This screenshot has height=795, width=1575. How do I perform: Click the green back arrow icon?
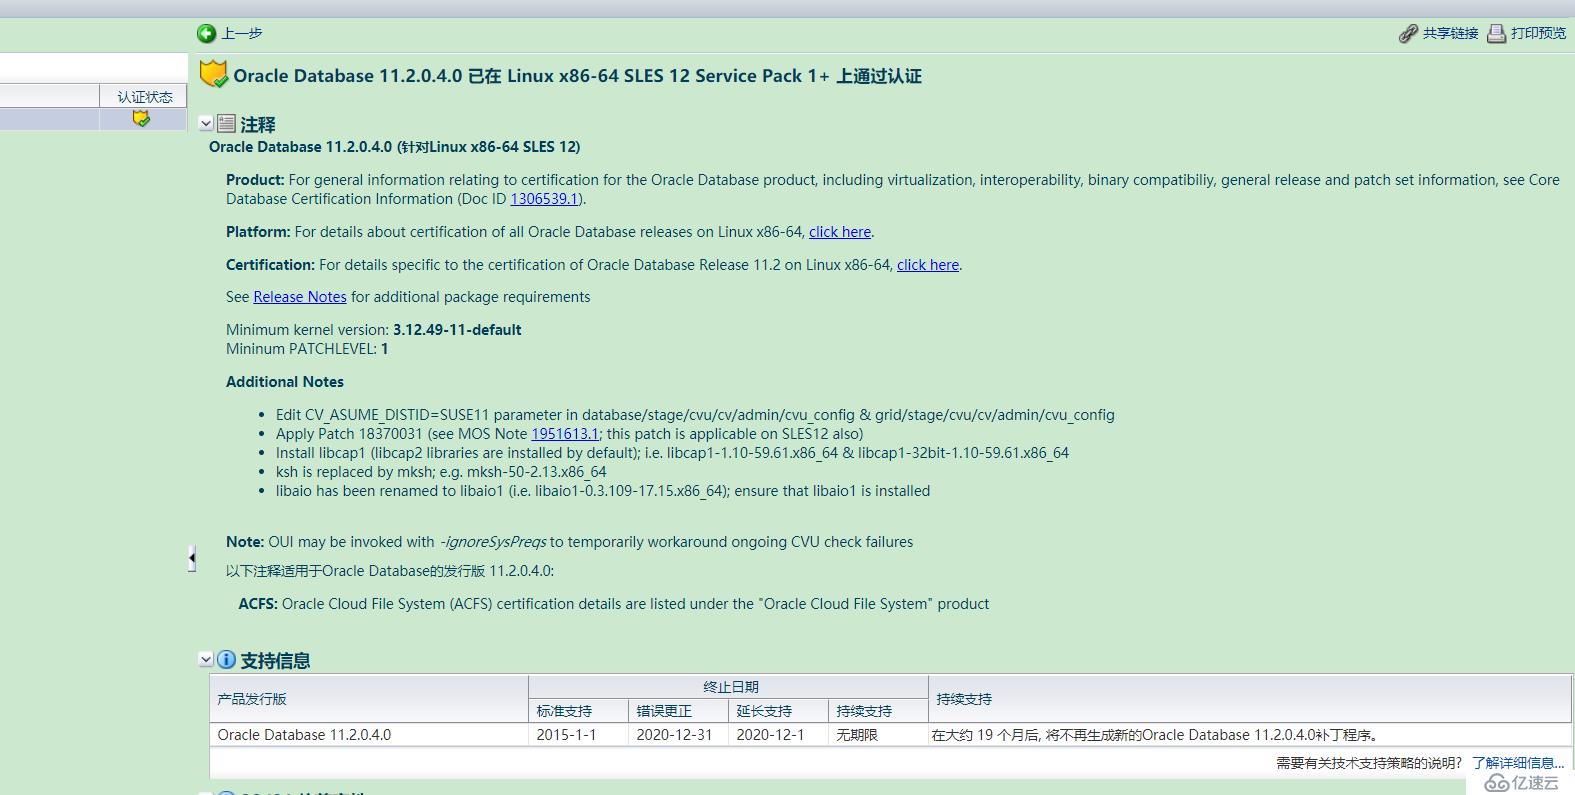[x=206, y=33]
